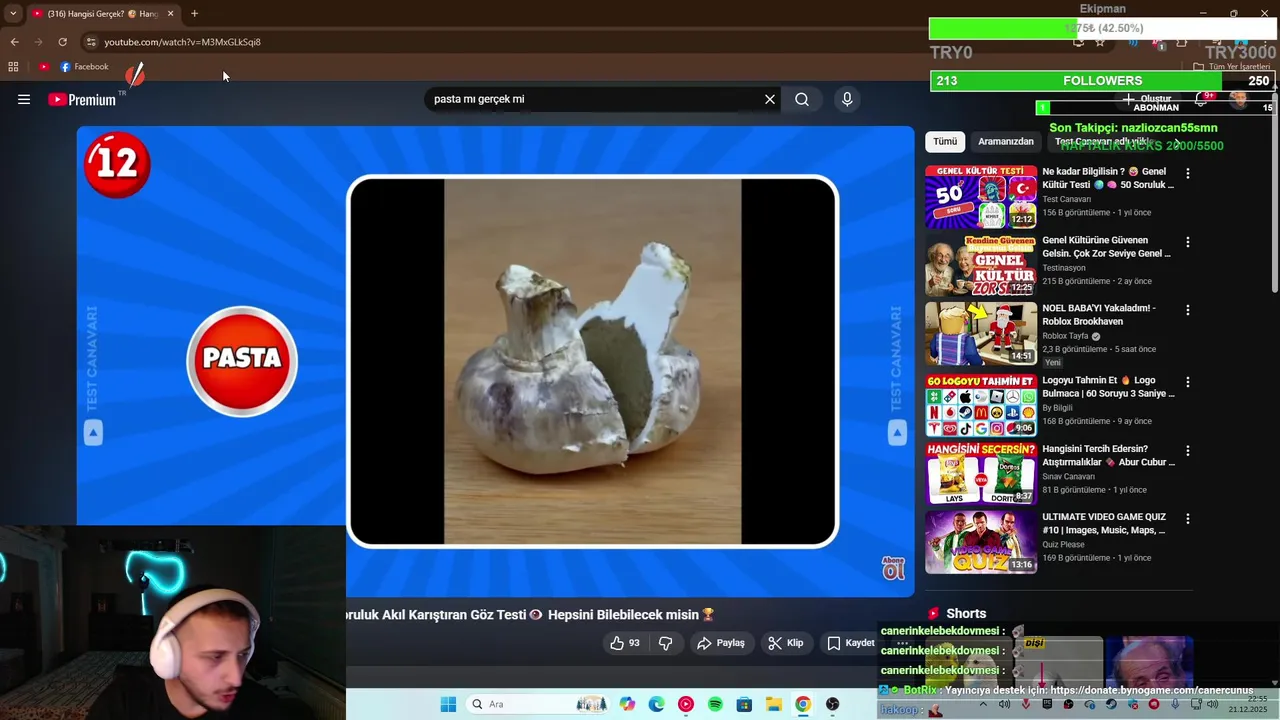Open a new browser tab

(194, 13)
